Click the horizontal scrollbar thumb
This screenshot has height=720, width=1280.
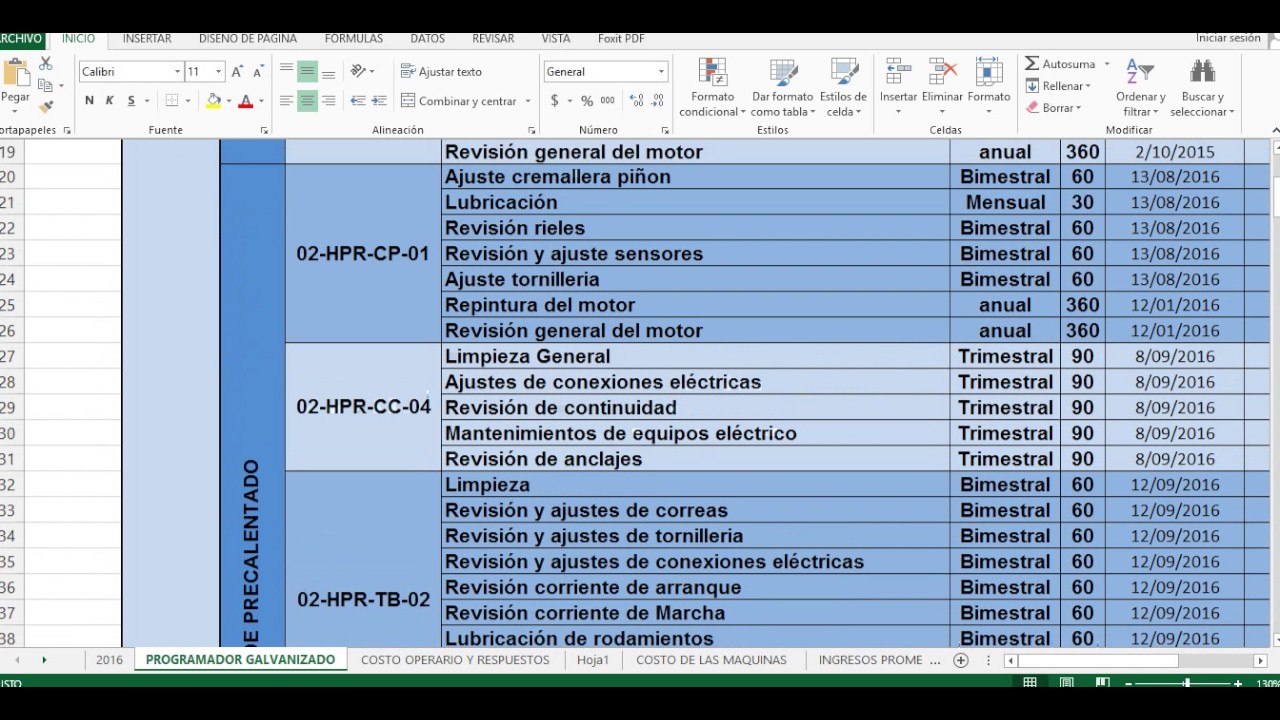[1098, 660]
